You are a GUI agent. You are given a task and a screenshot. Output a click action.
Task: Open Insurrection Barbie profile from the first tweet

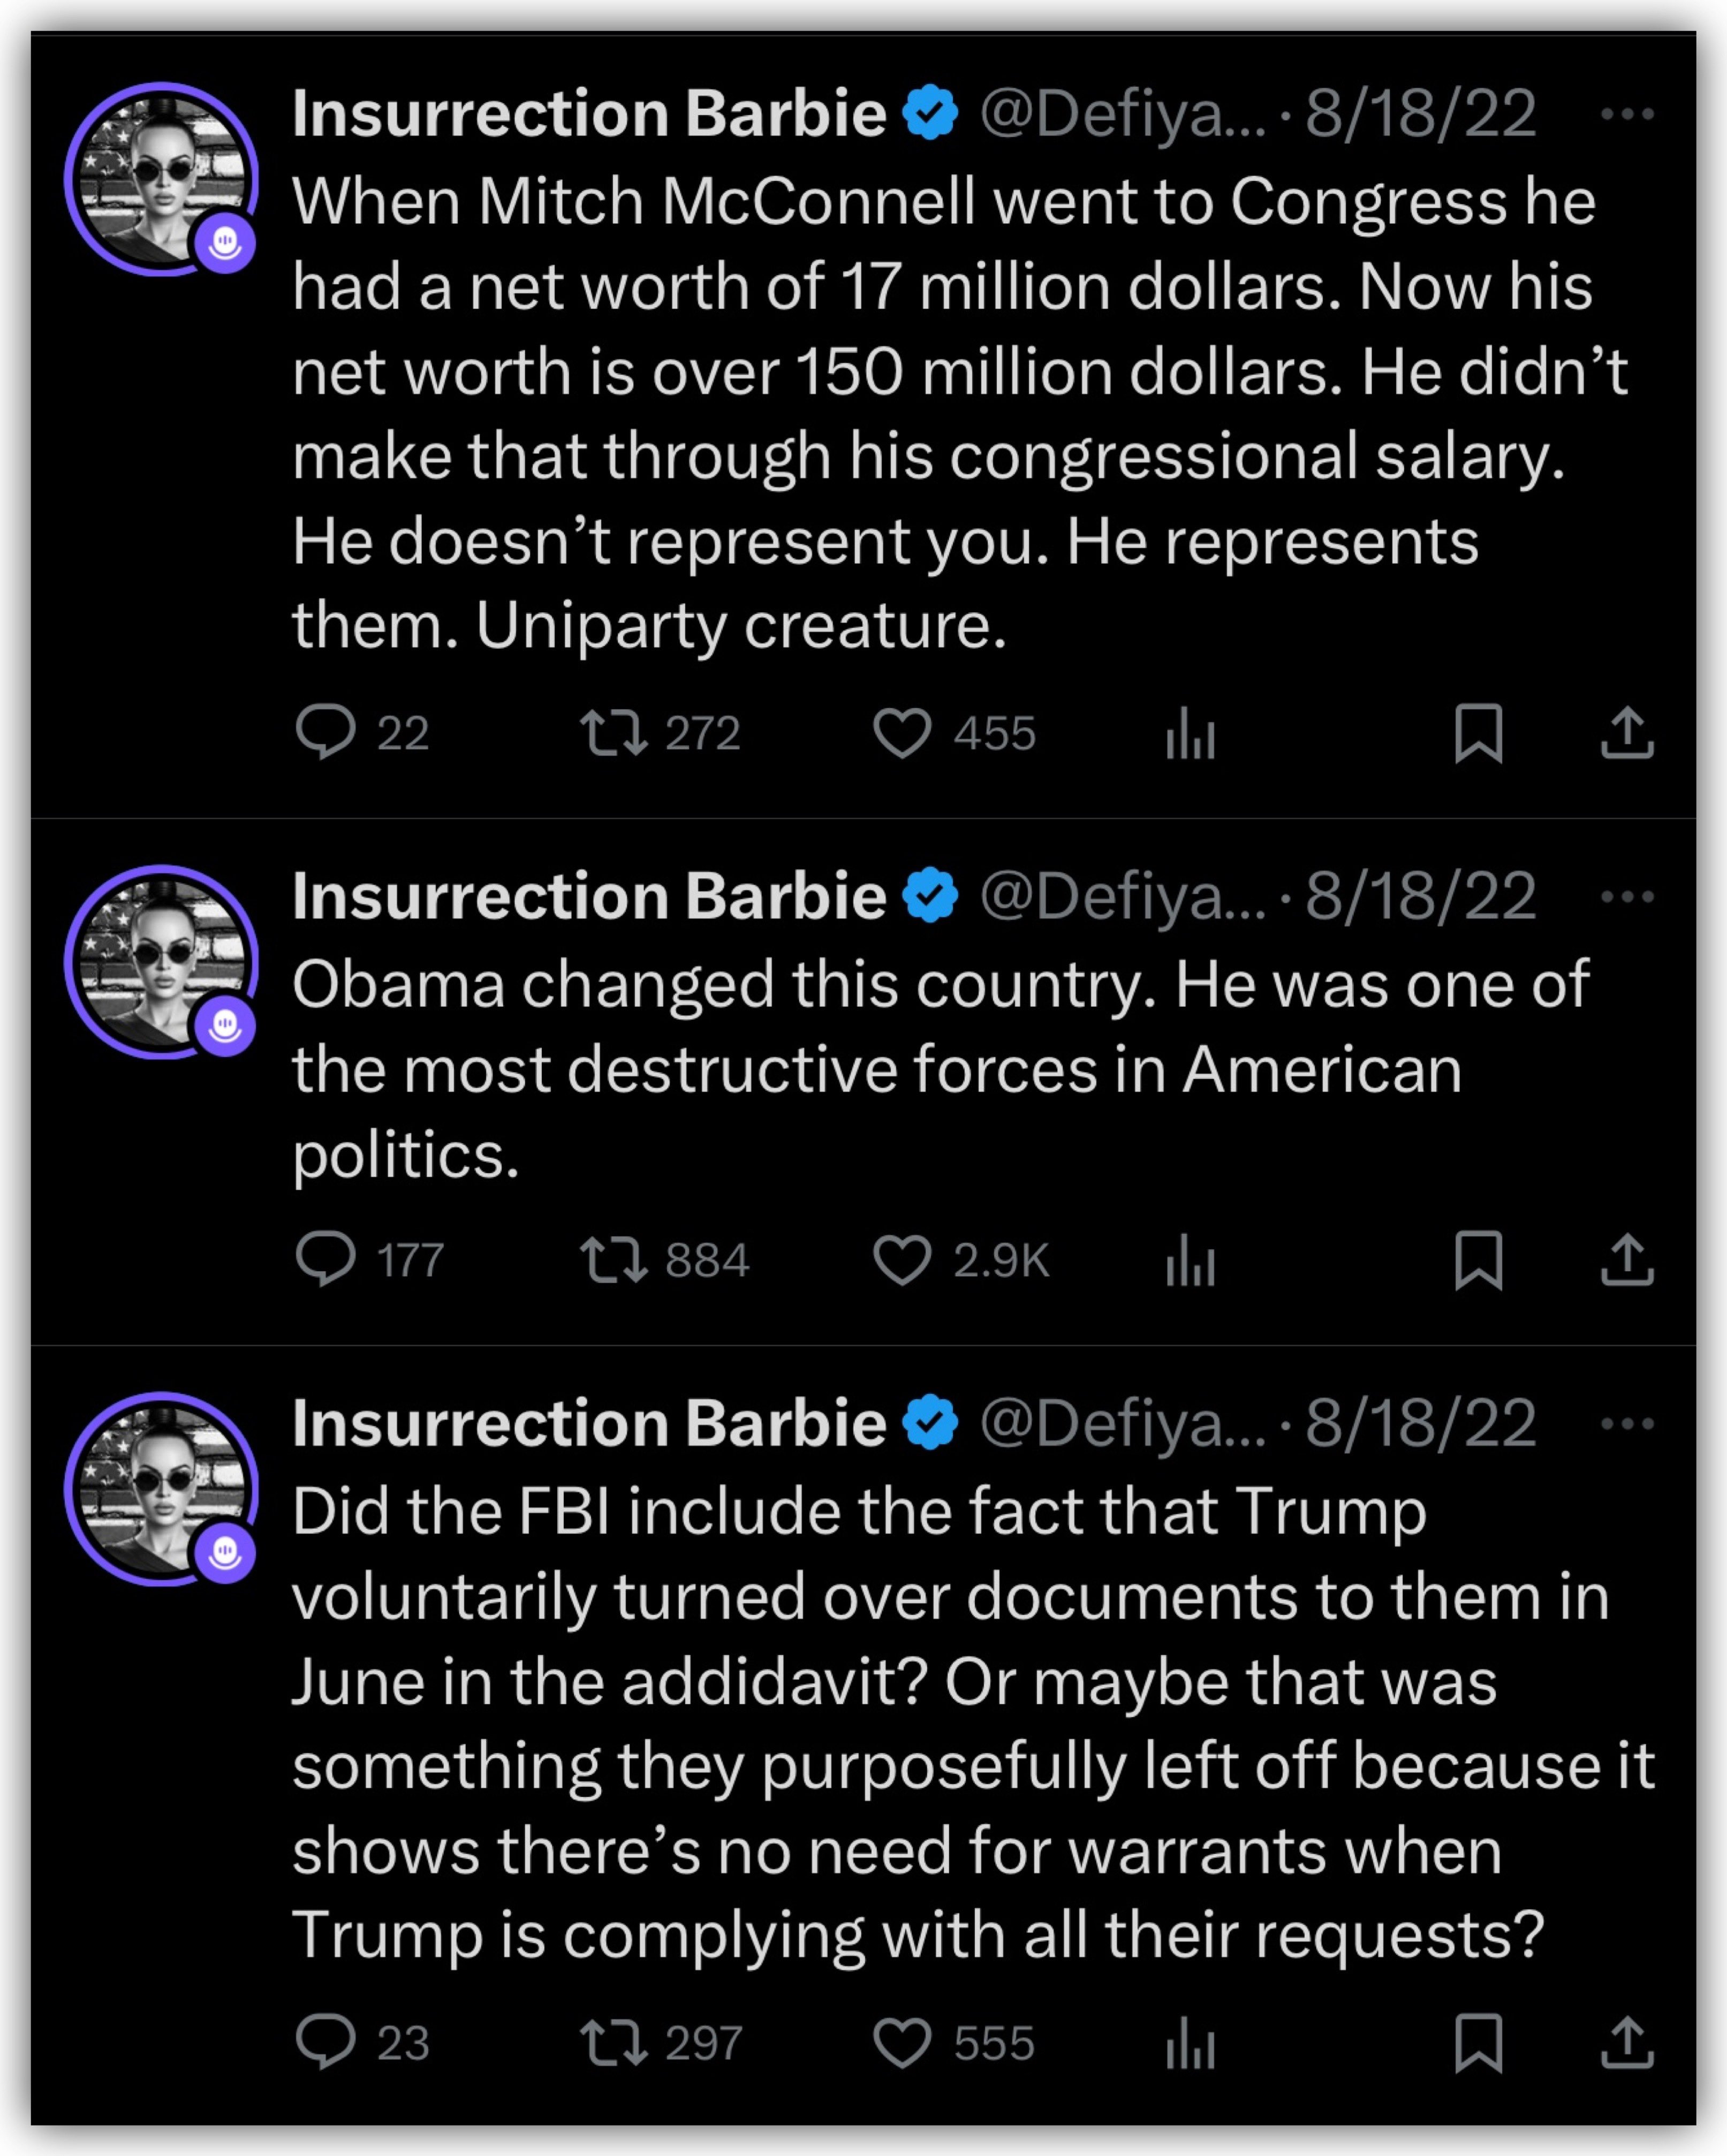coord(588,113)
